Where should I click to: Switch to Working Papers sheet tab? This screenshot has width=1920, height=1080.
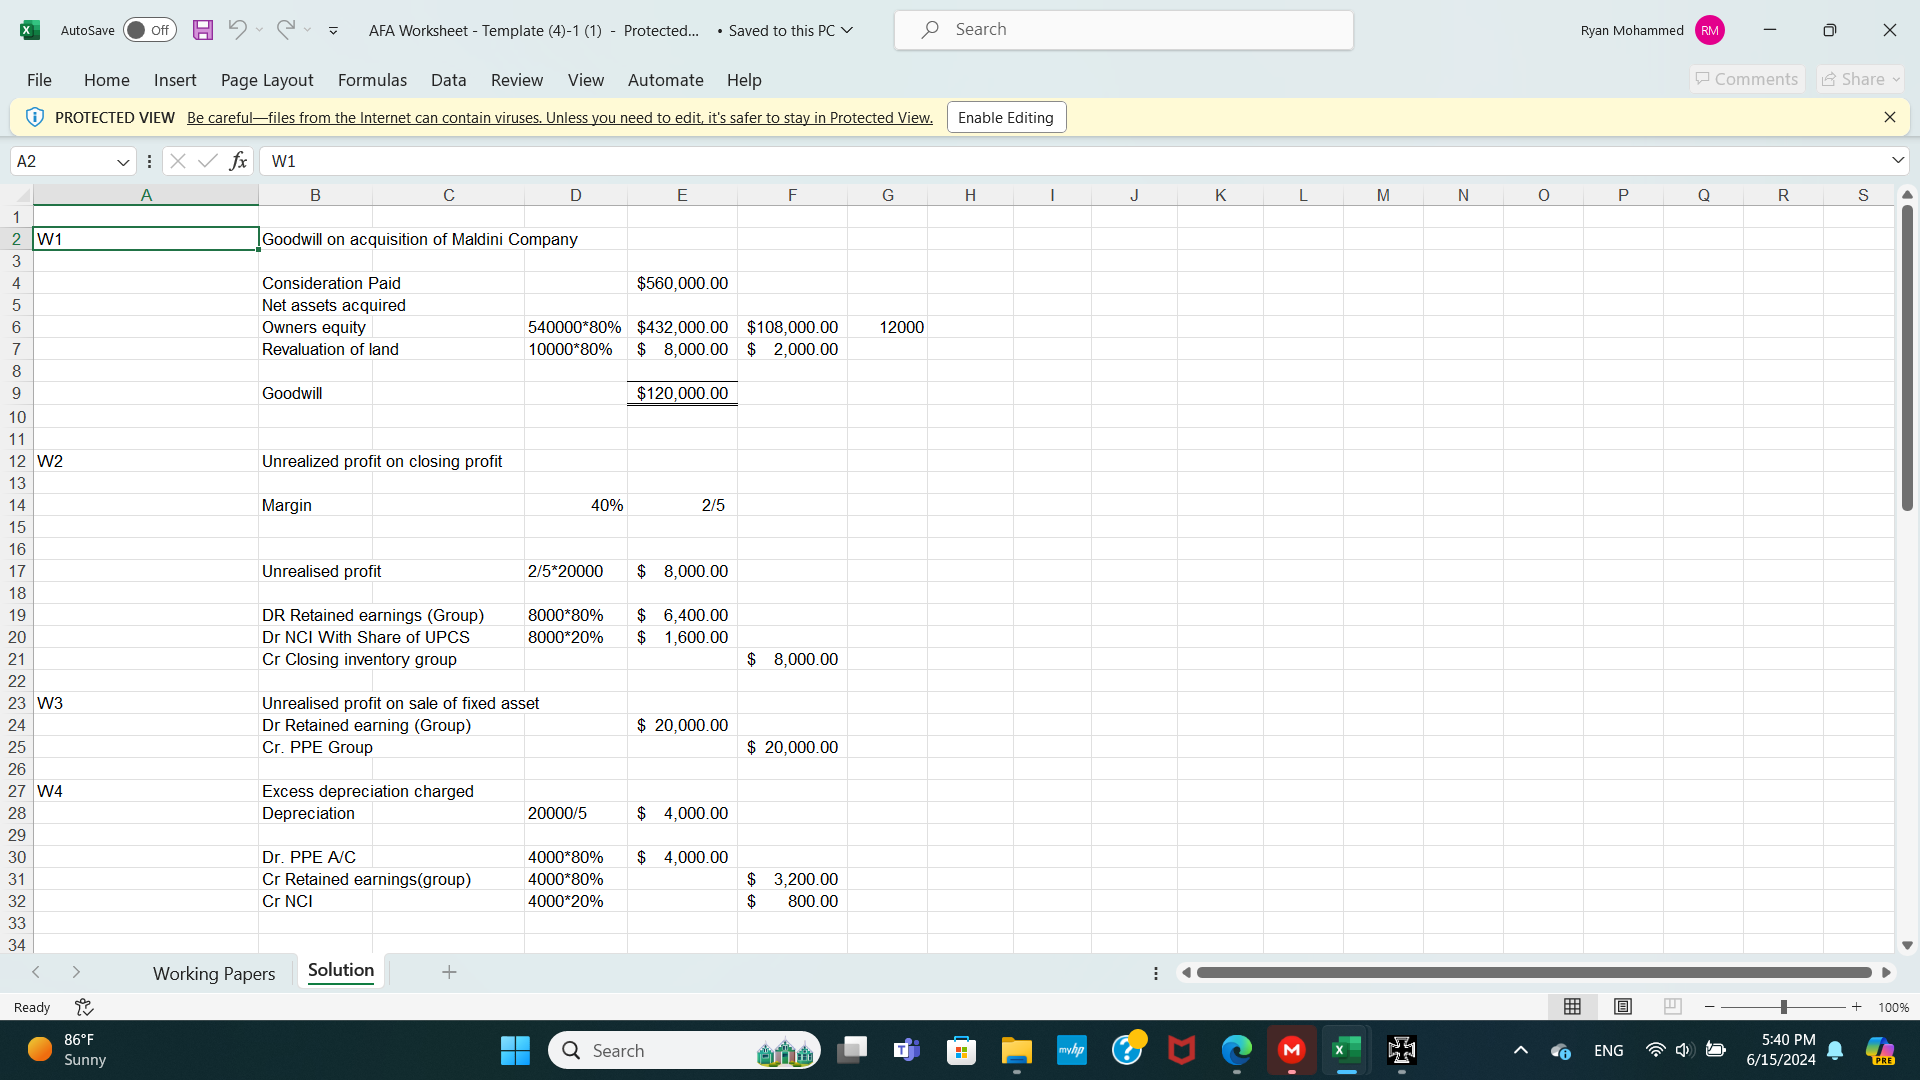coord(214,973)
